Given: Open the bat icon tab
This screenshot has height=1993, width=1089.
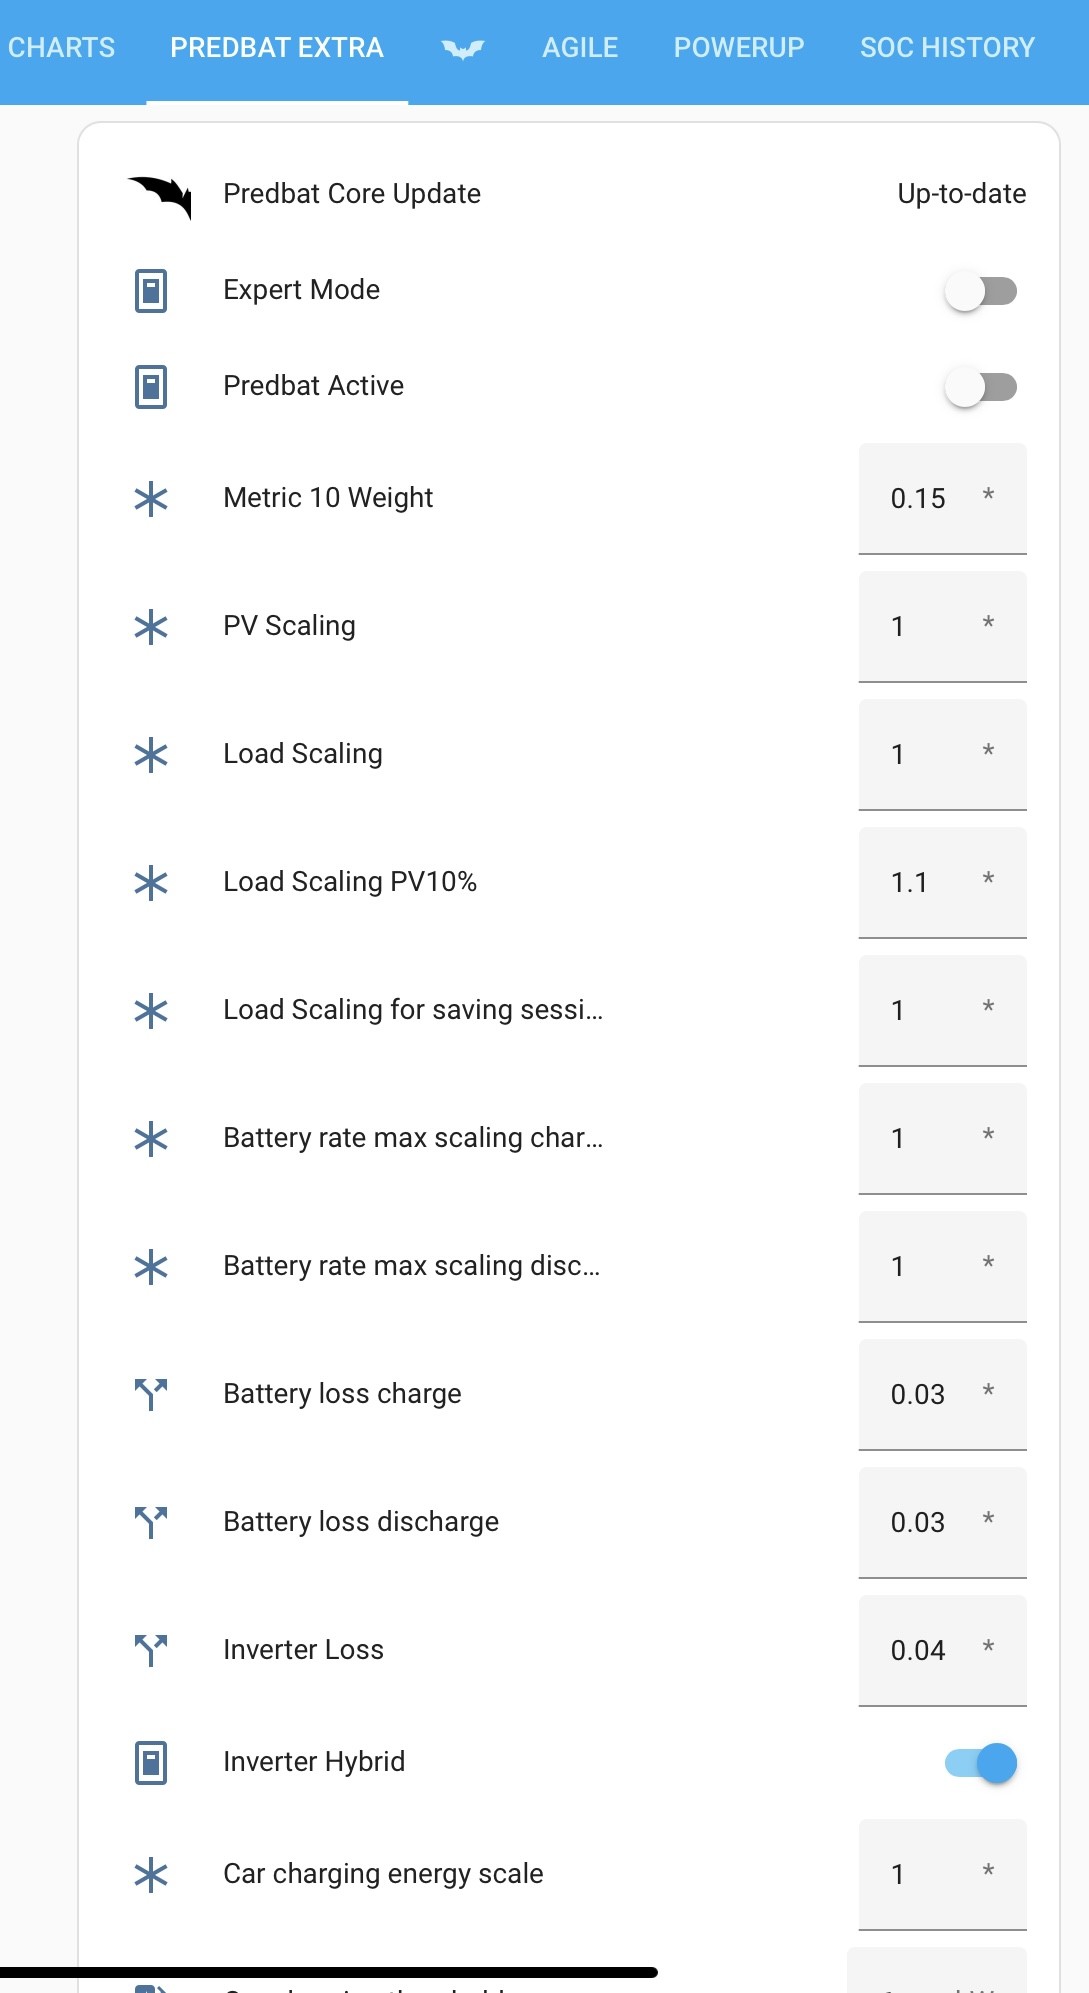Looking at the screenshot, I should 463,48.
